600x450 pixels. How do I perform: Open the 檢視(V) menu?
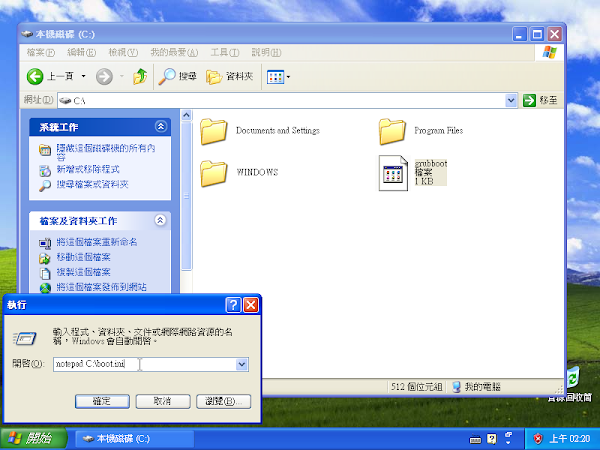point(123,52)
